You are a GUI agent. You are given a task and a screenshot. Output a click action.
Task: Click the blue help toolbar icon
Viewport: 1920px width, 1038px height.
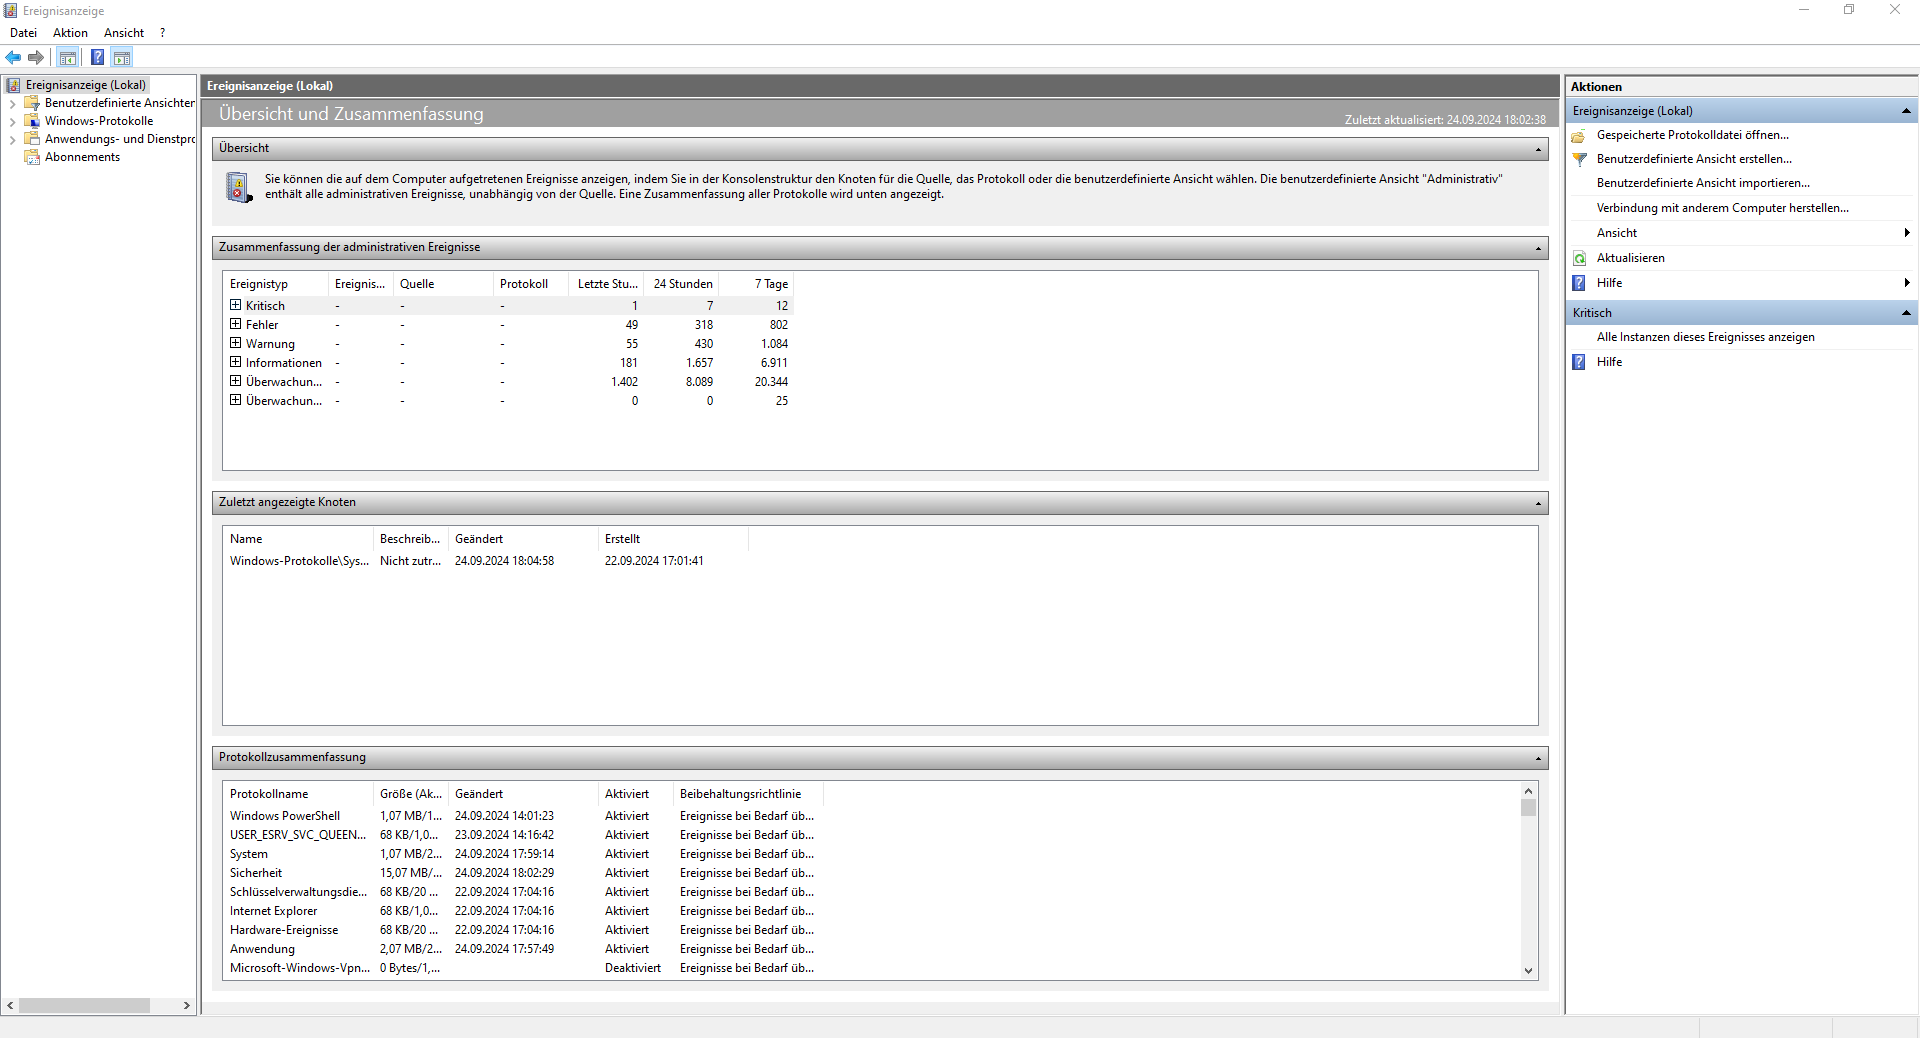[x=97, y=57]
